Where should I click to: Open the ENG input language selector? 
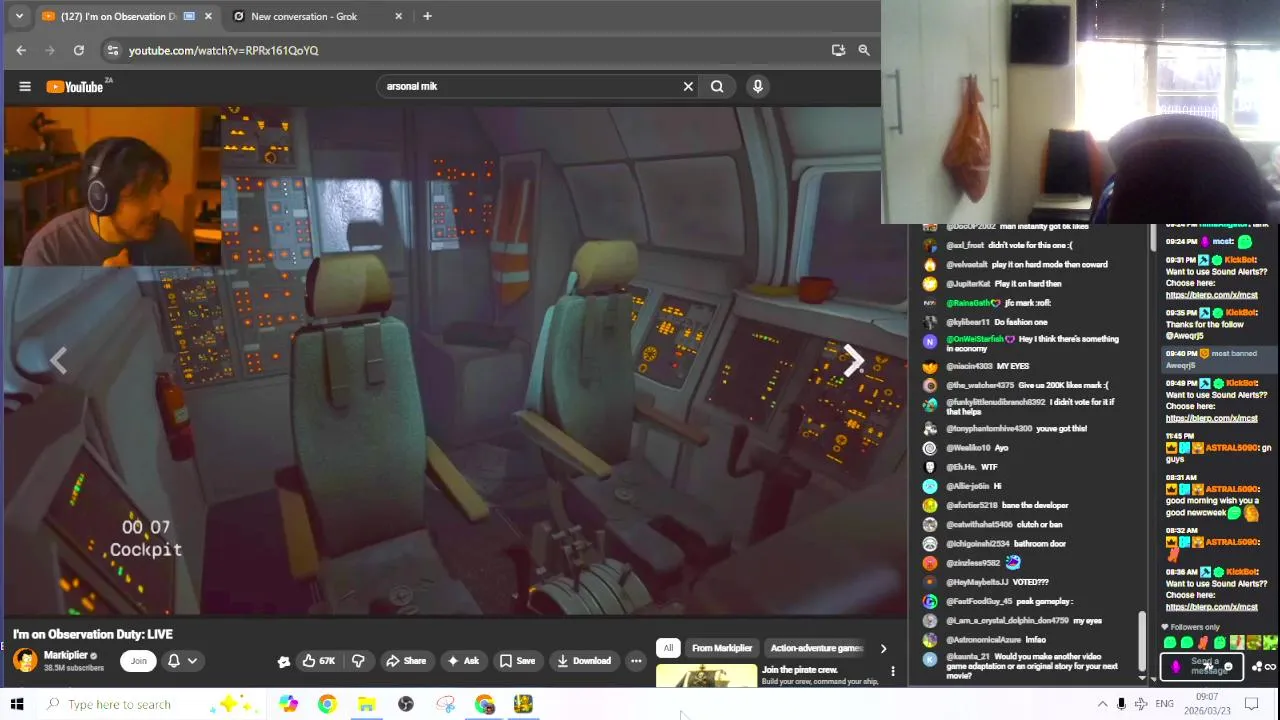(x=1164, y=704)
